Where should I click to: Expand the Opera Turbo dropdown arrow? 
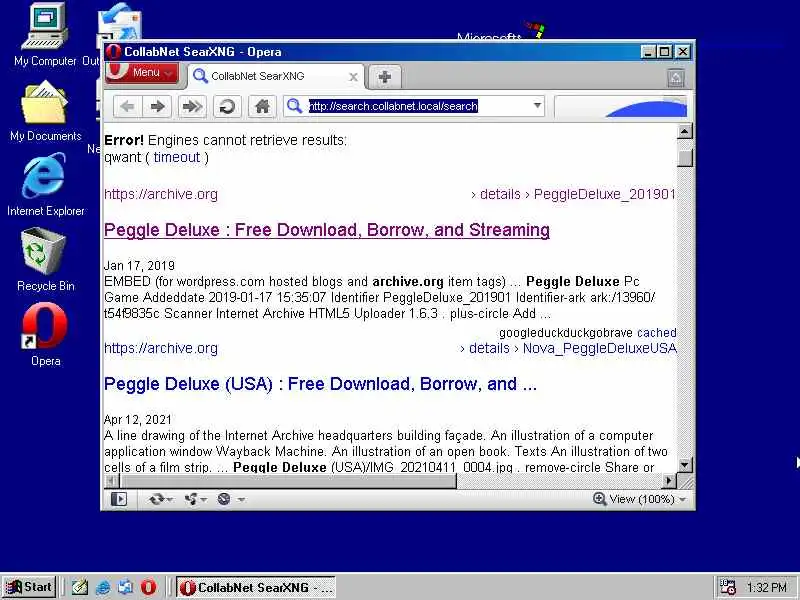click(241, 499)
